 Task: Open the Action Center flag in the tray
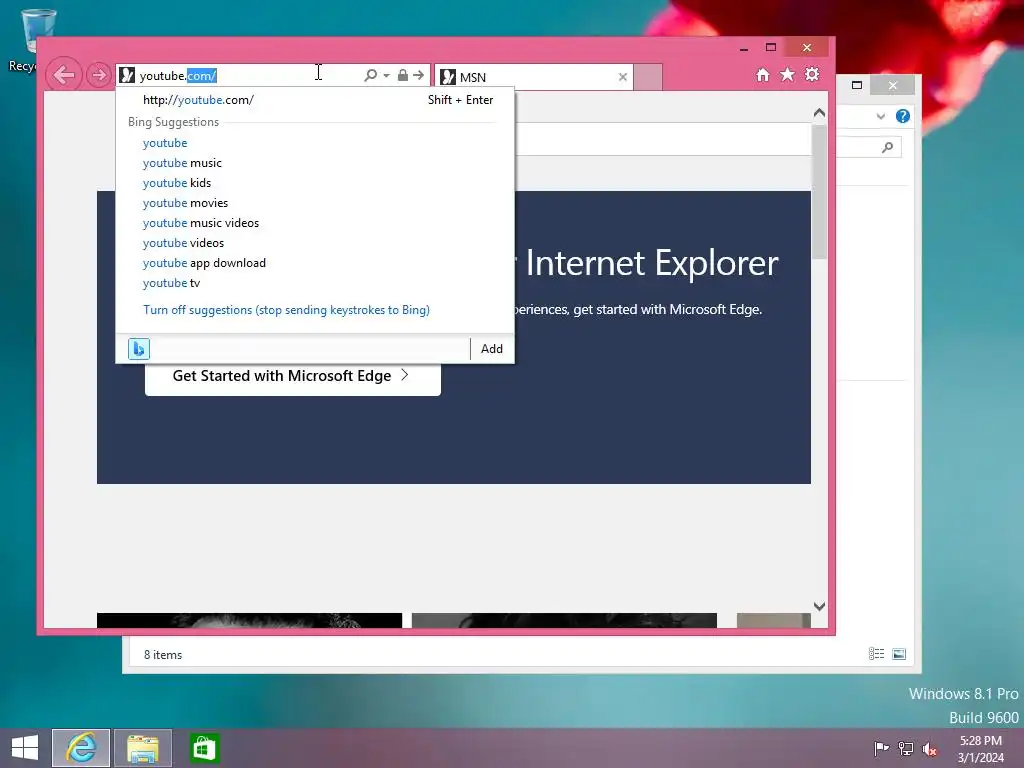(x=881, y=749)
